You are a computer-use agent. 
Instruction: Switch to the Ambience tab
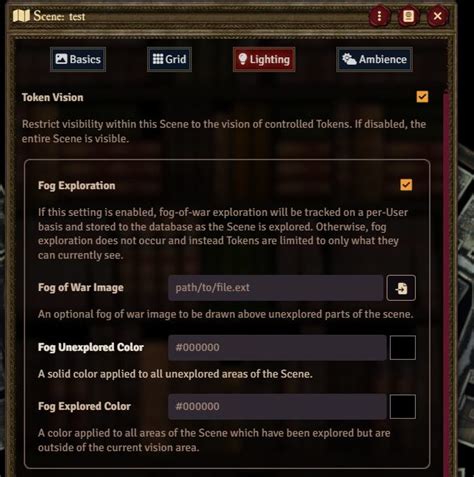[374, 59]
